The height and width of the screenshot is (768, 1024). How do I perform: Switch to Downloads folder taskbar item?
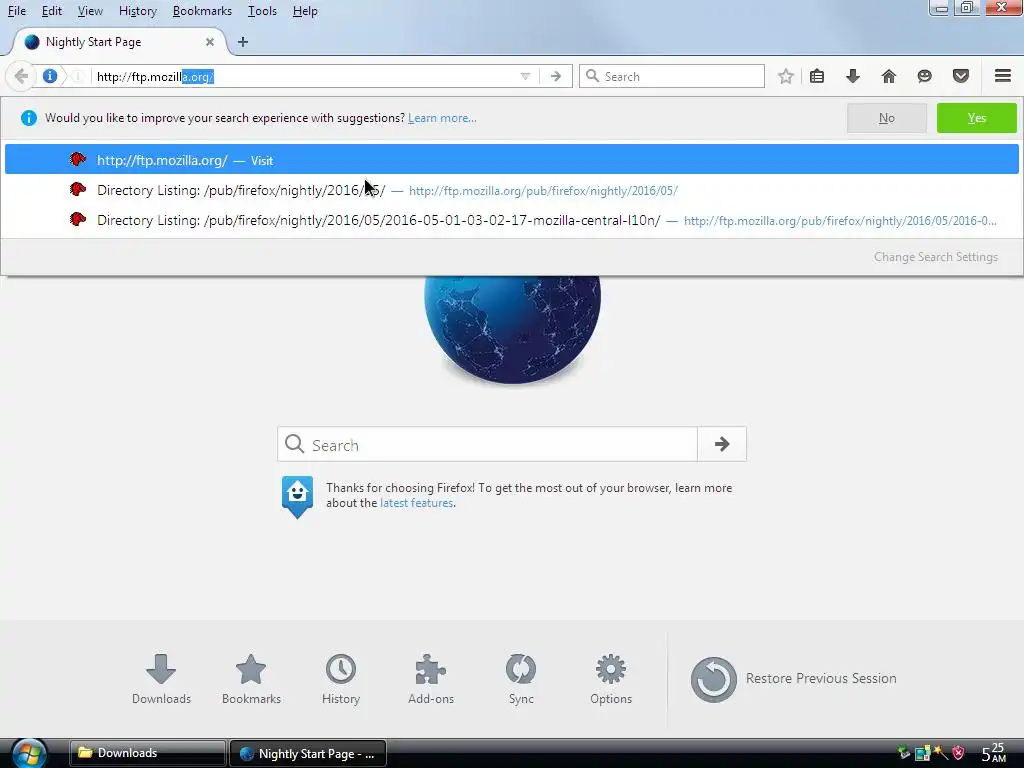(148, 753)
